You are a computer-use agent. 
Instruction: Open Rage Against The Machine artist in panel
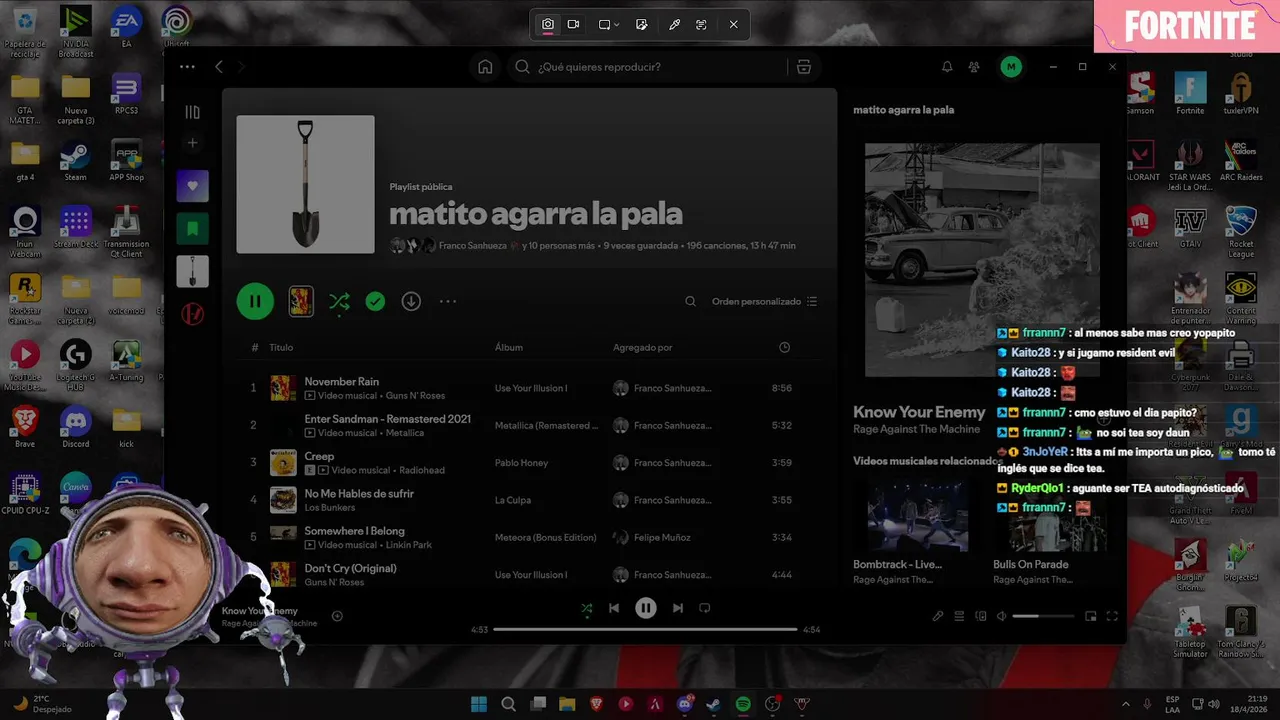[x=916, y=429]
